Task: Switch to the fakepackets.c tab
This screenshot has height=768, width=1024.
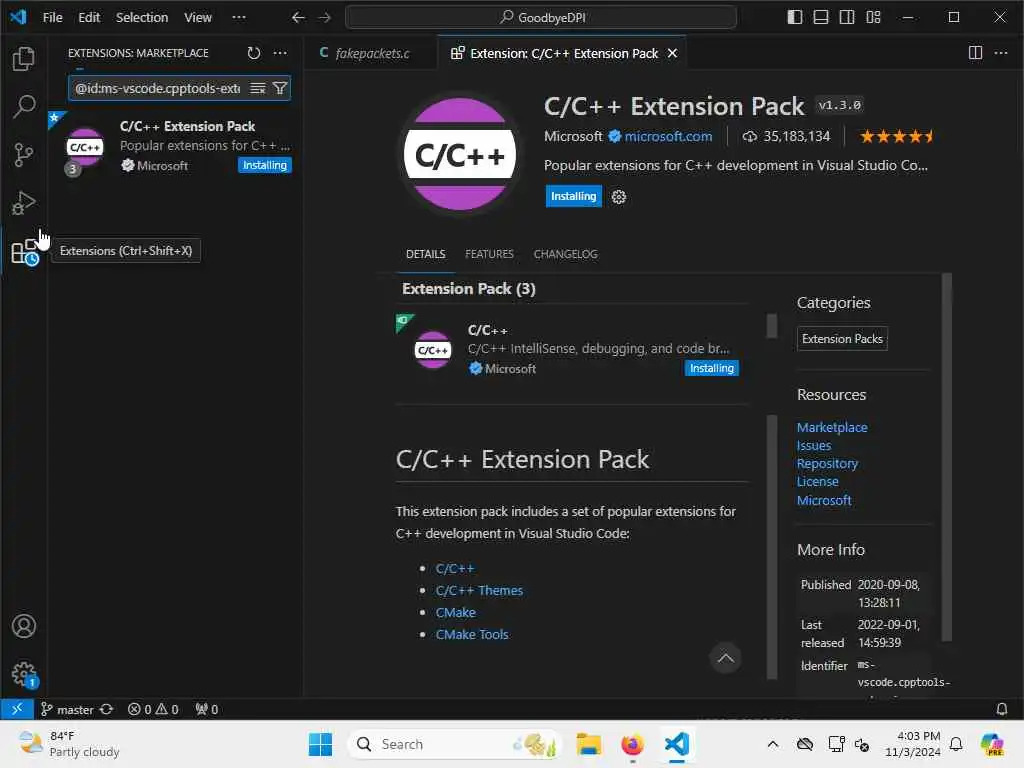Action: [x=371, y=53]
